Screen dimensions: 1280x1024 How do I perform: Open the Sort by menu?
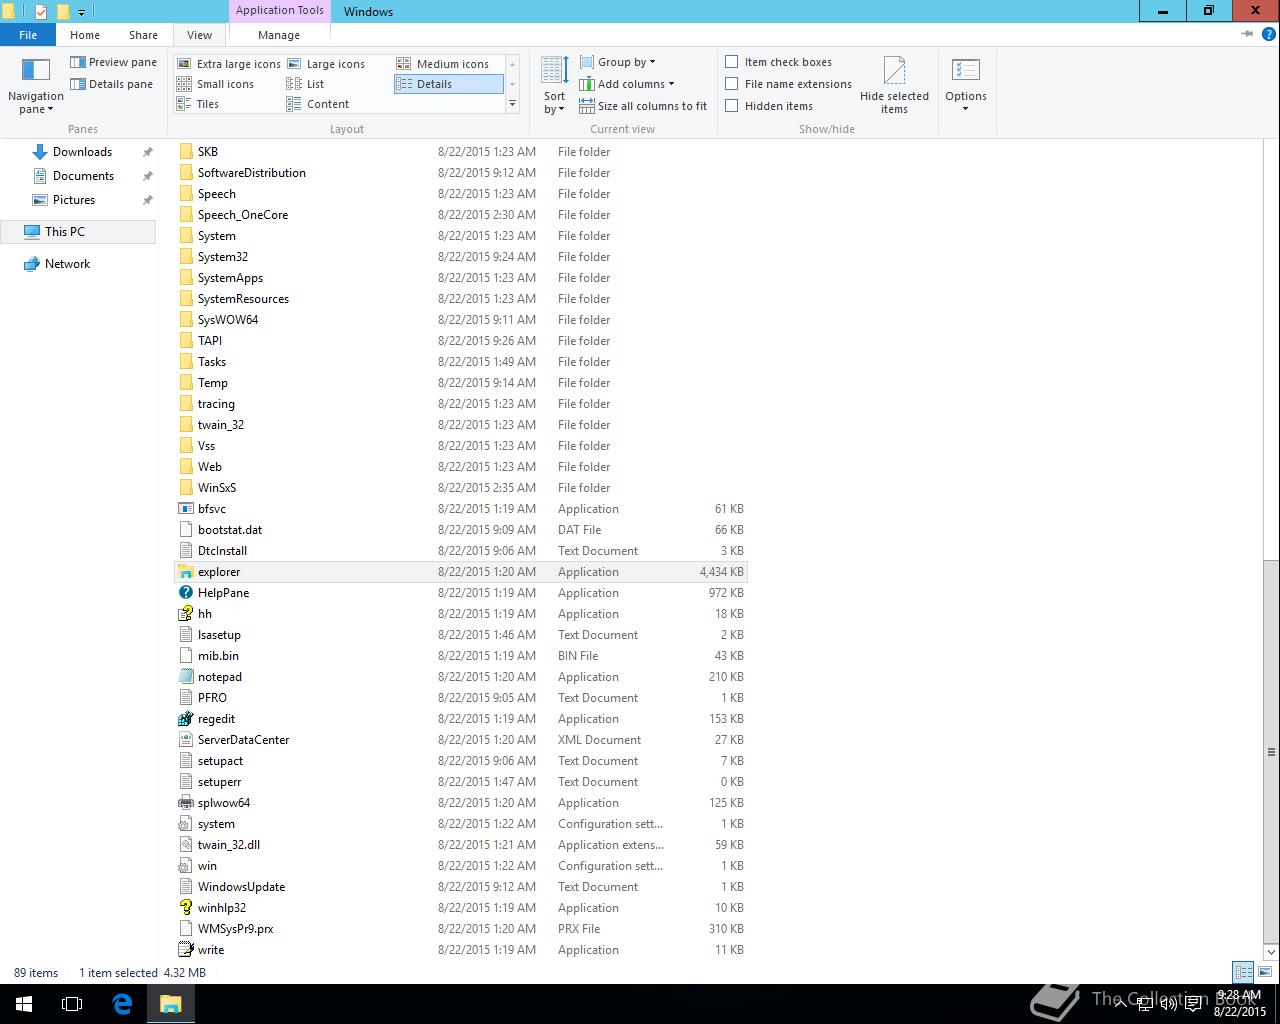pos(554,86)
